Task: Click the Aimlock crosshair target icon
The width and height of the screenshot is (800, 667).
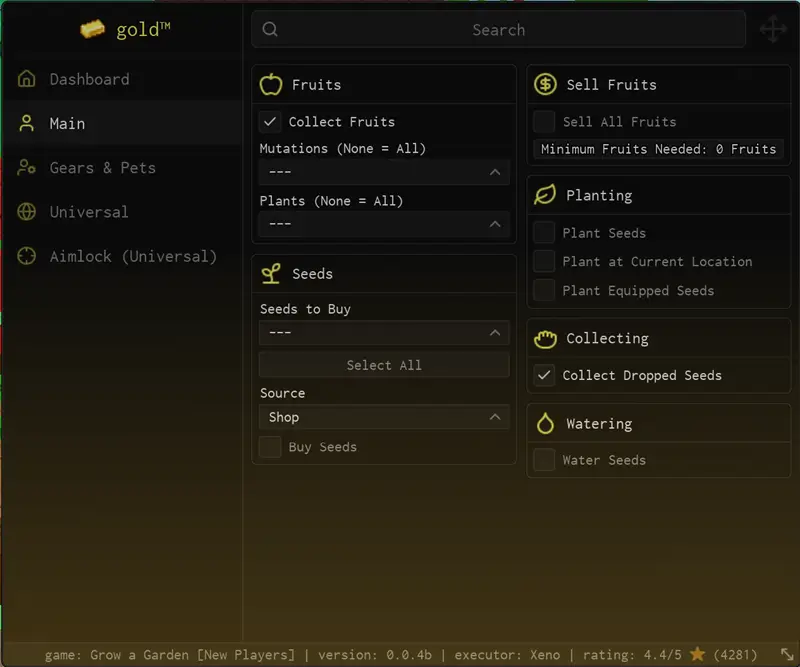Action: tap(27, 256)
